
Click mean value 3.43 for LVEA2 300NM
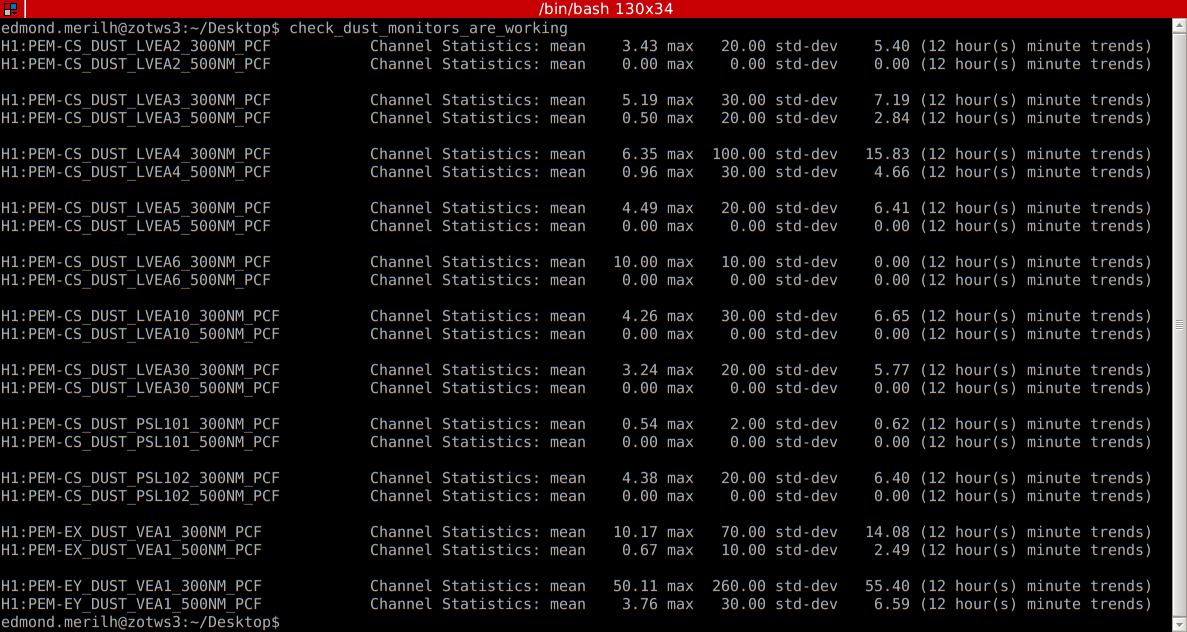click(640, 46)
